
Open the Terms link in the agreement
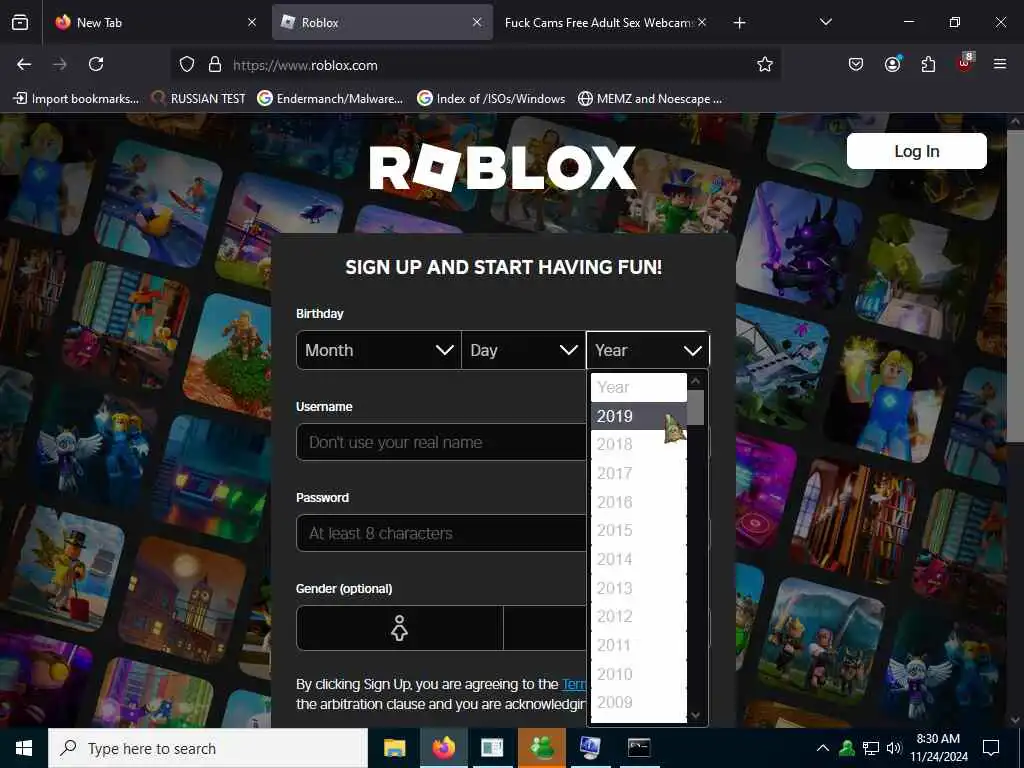pos(574,684)
